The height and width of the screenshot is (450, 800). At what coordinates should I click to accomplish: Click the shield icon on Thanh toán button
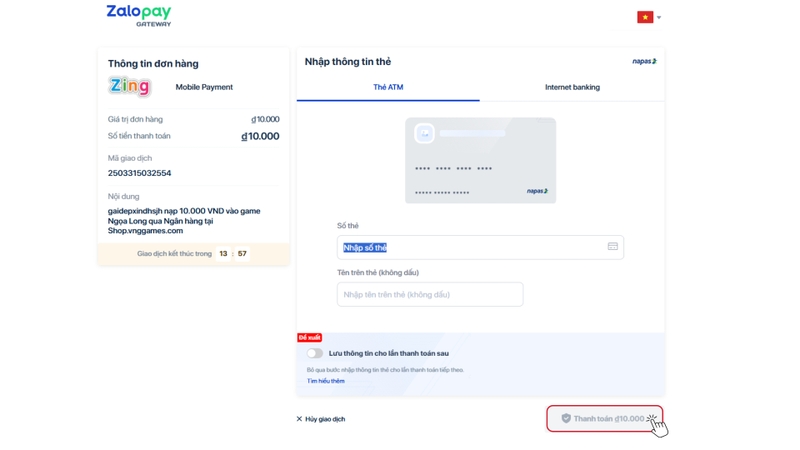(566, 419)
